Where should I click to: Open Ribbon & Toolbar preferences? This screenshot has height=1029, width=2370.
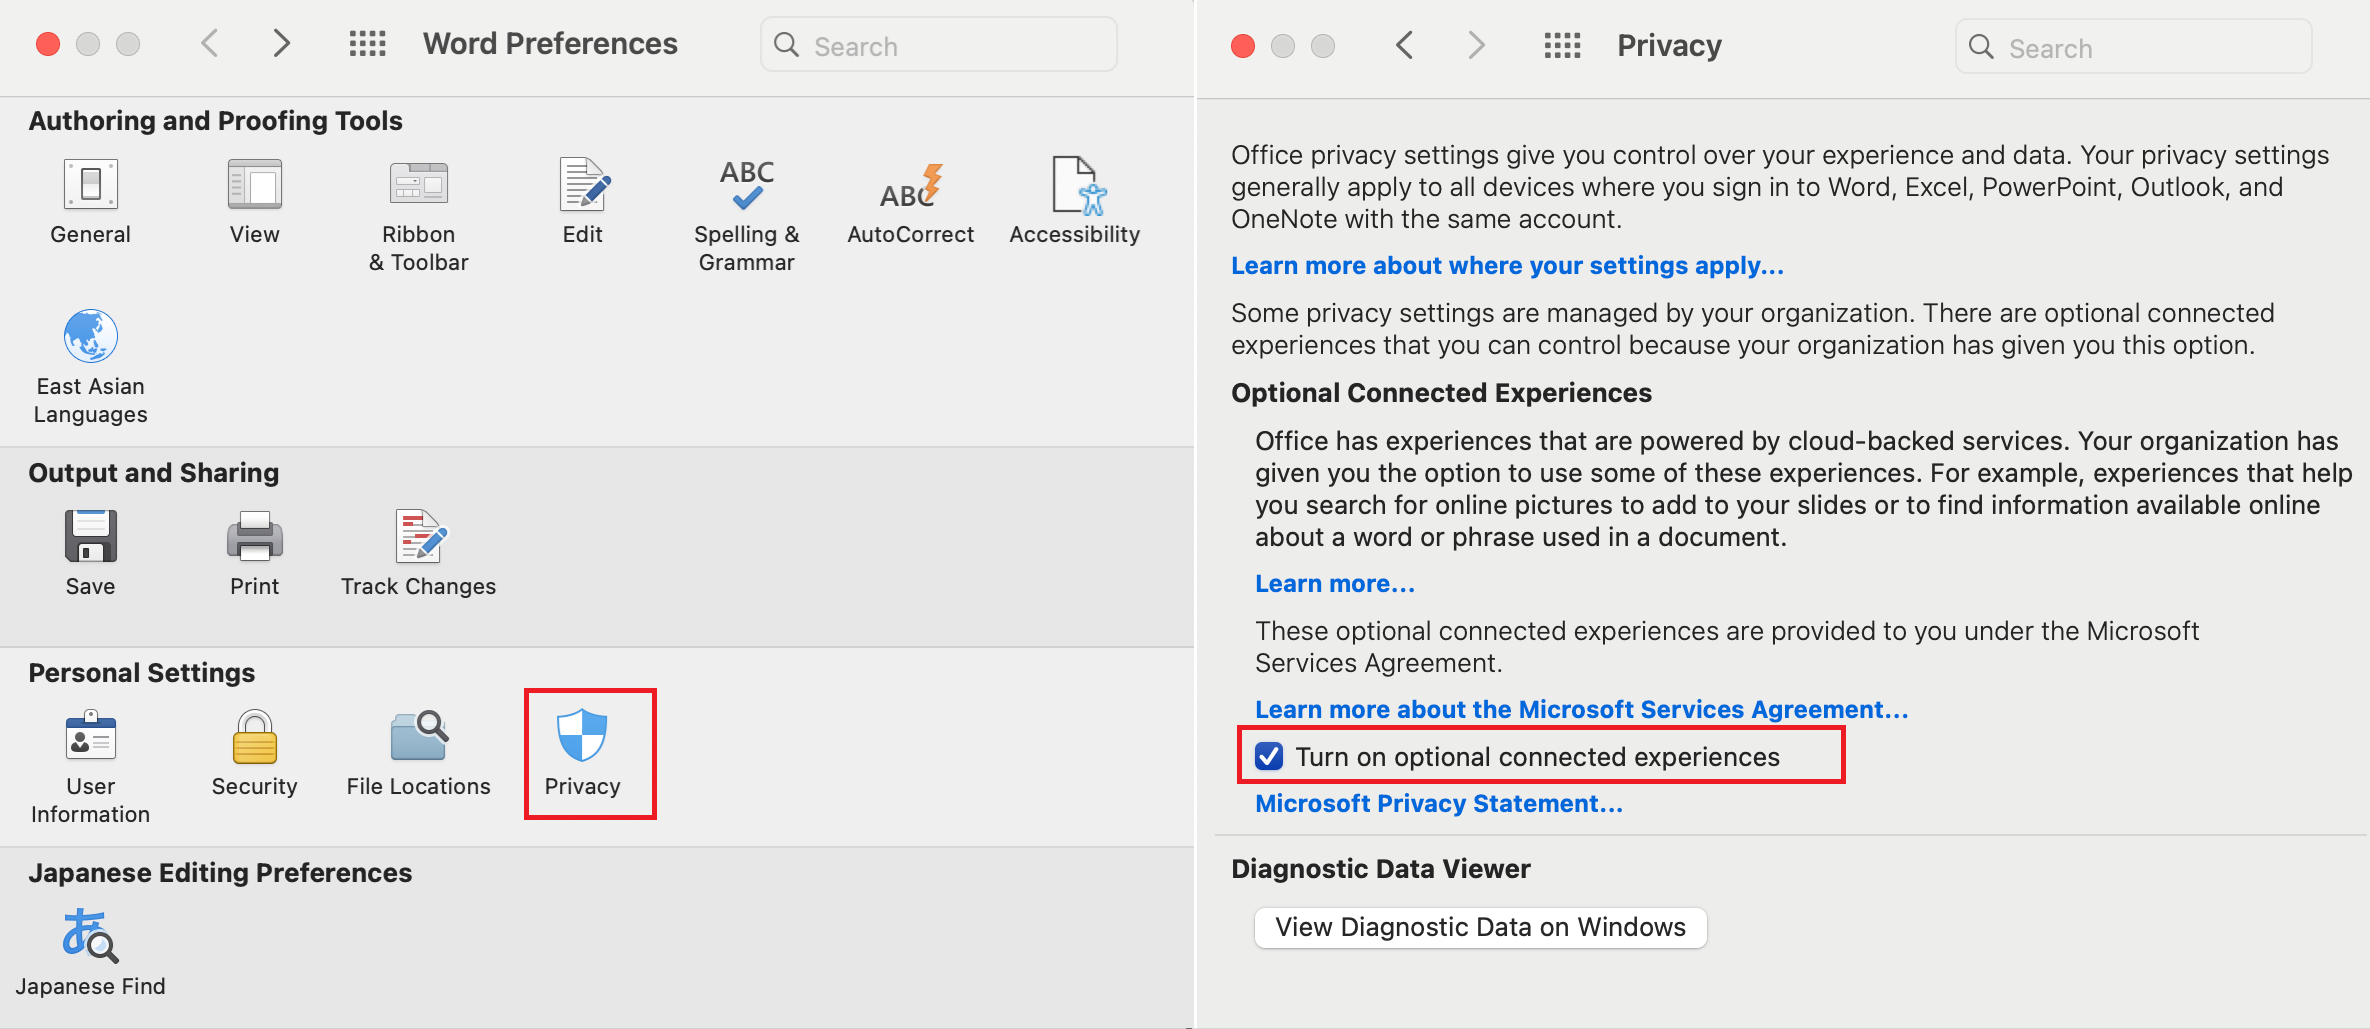pos(419,216)
